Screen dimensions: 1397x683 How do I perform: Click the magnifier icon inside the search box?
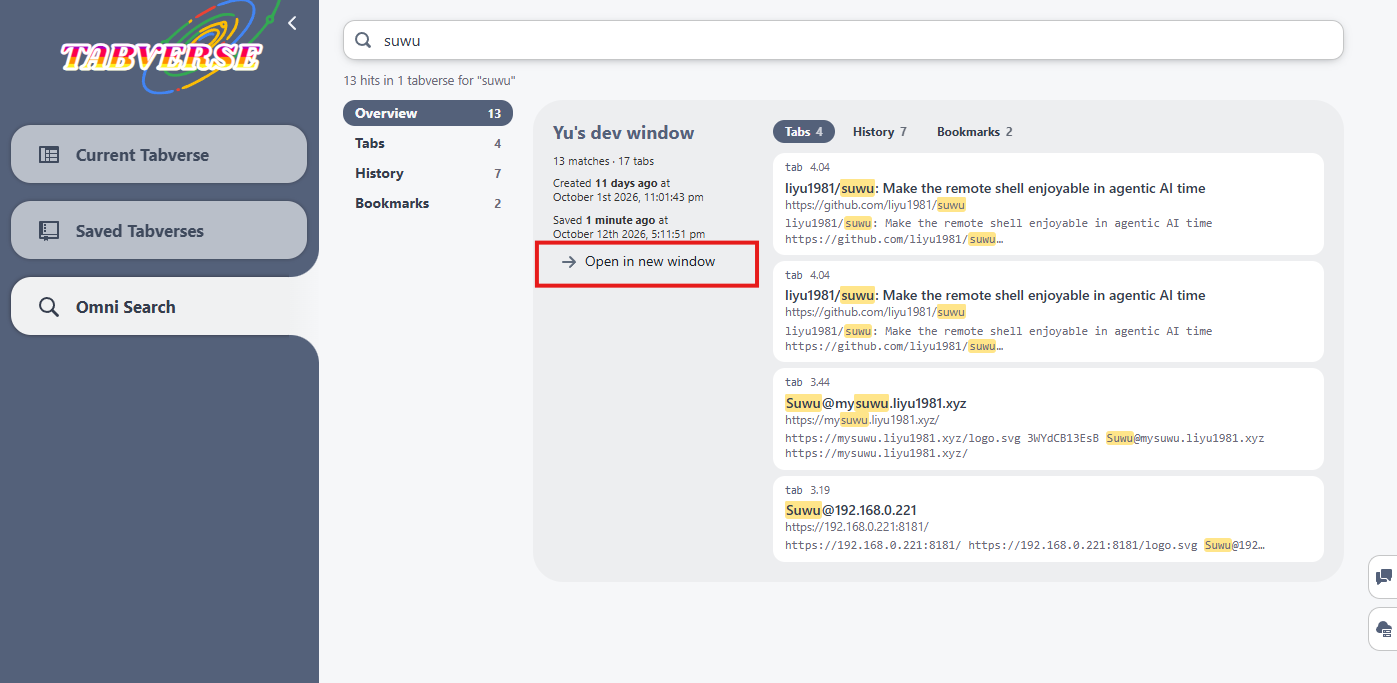point(364,41)
